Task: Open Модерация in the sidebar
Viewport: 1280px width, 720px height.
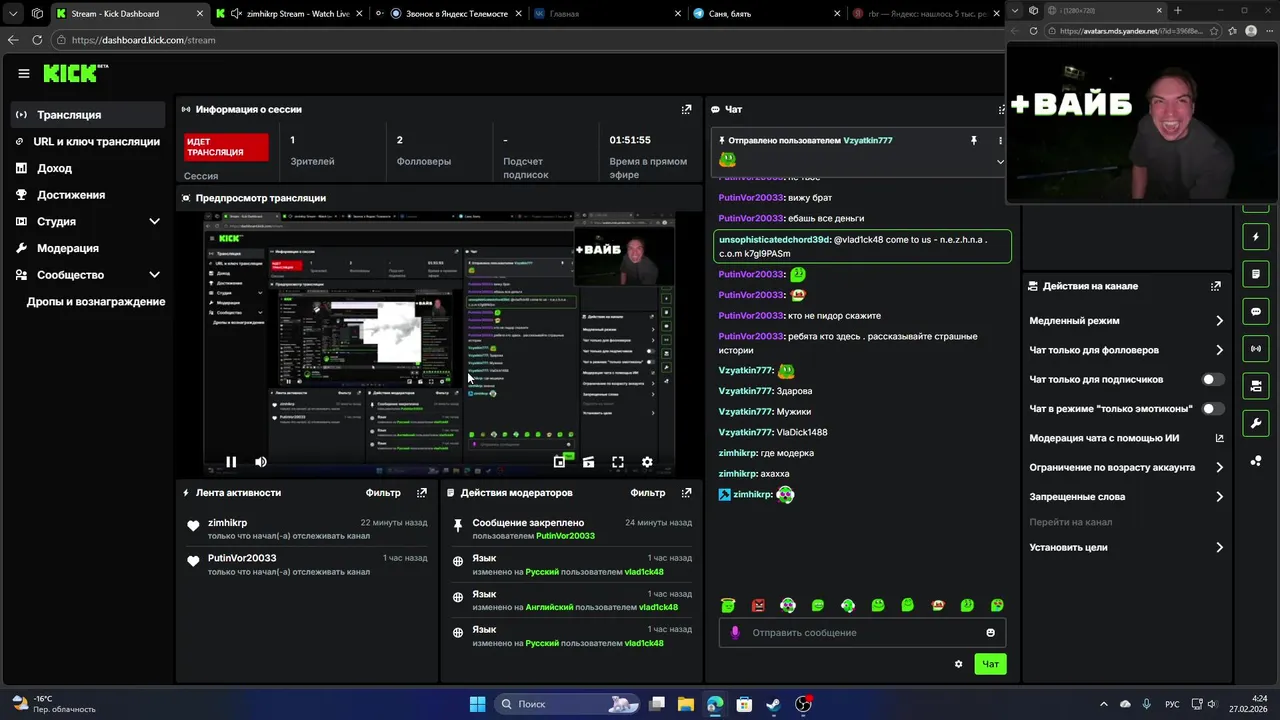Action: click(x=90, y=248)
